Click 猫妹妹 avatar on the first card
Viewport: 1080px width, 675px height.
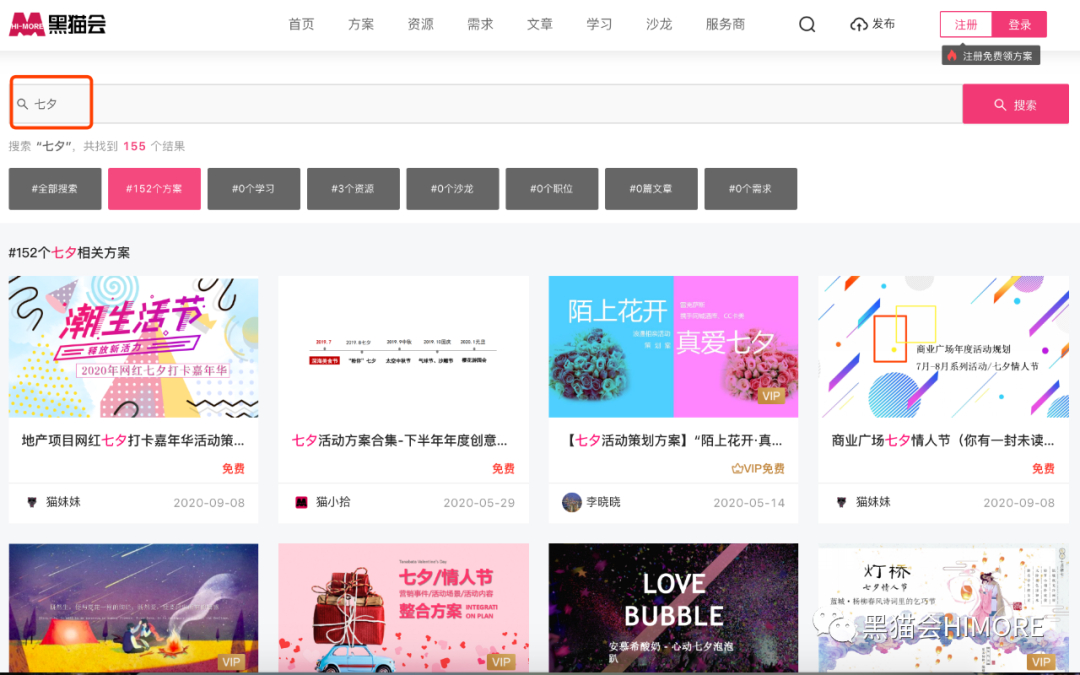31,502
